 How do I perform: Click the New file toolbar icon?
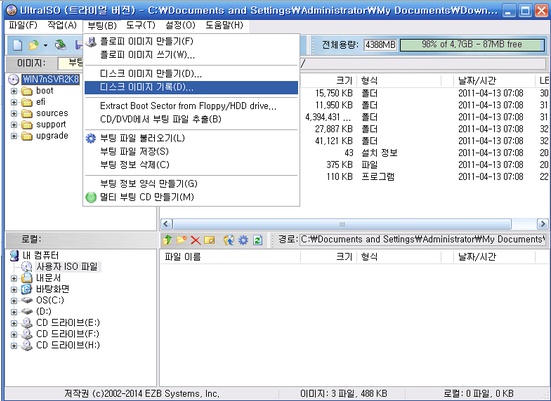pyautogui.click(x=18, y=45)
